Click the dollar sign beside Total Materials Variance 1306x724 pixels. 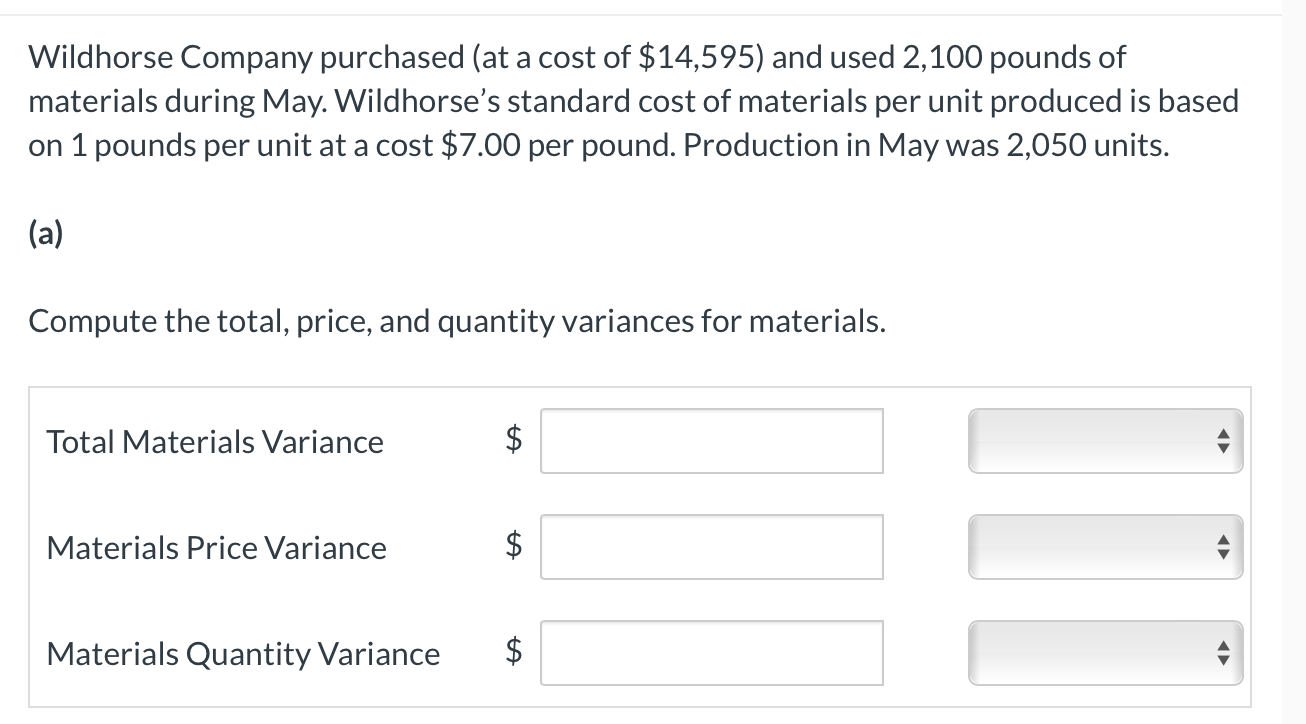click(514, 441)
